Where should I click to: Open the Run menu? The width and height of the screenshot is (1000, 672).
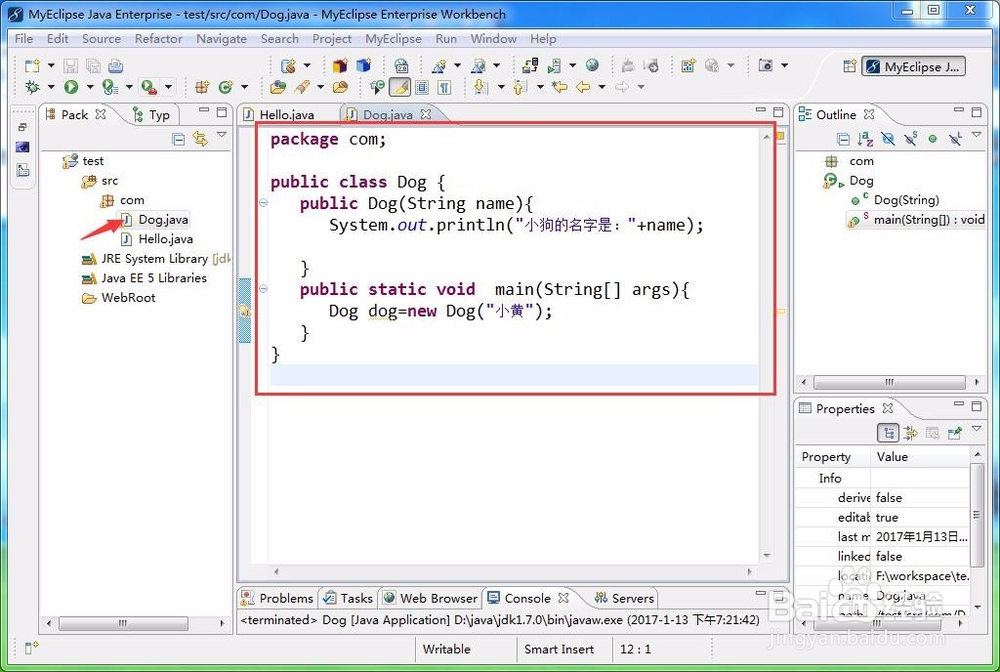tap(446, 39)
